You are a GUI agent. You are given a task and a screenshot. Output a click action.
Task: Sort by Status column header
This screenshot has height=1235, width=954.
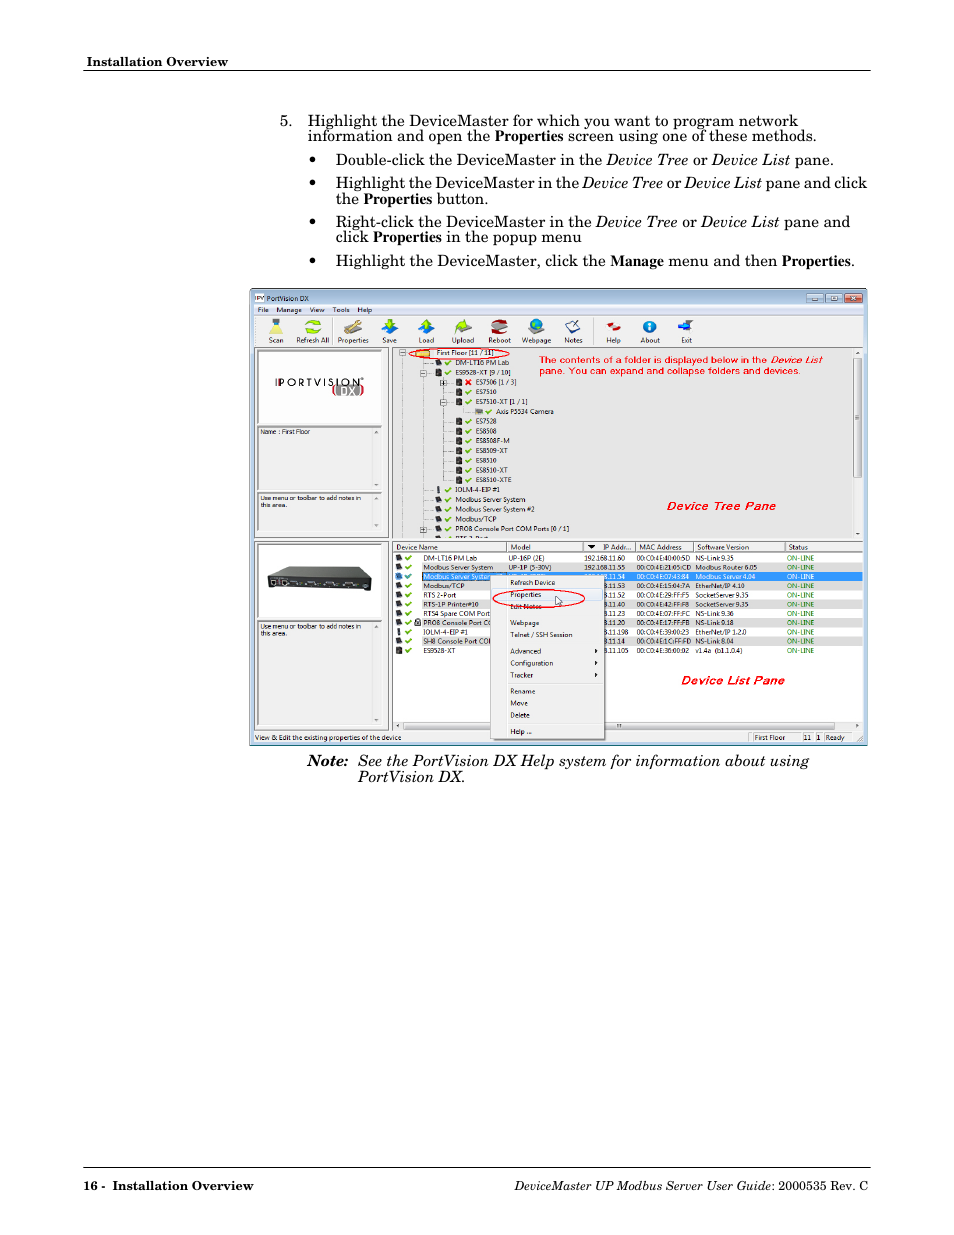pyautogui.click(x=823, y=547)
